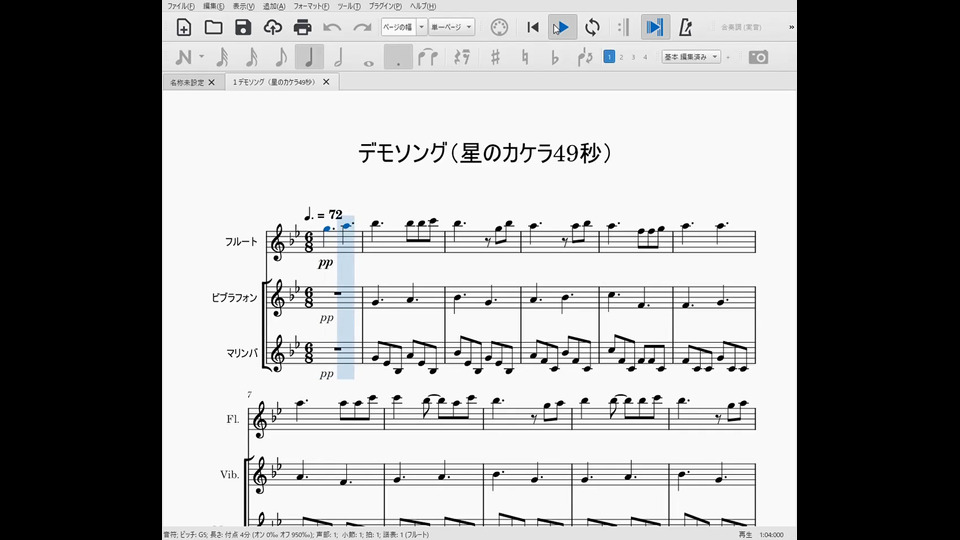The height and width of the screenshot is (540, 960).
Task: Select the eighth note duration
Action: pos(281,57)
